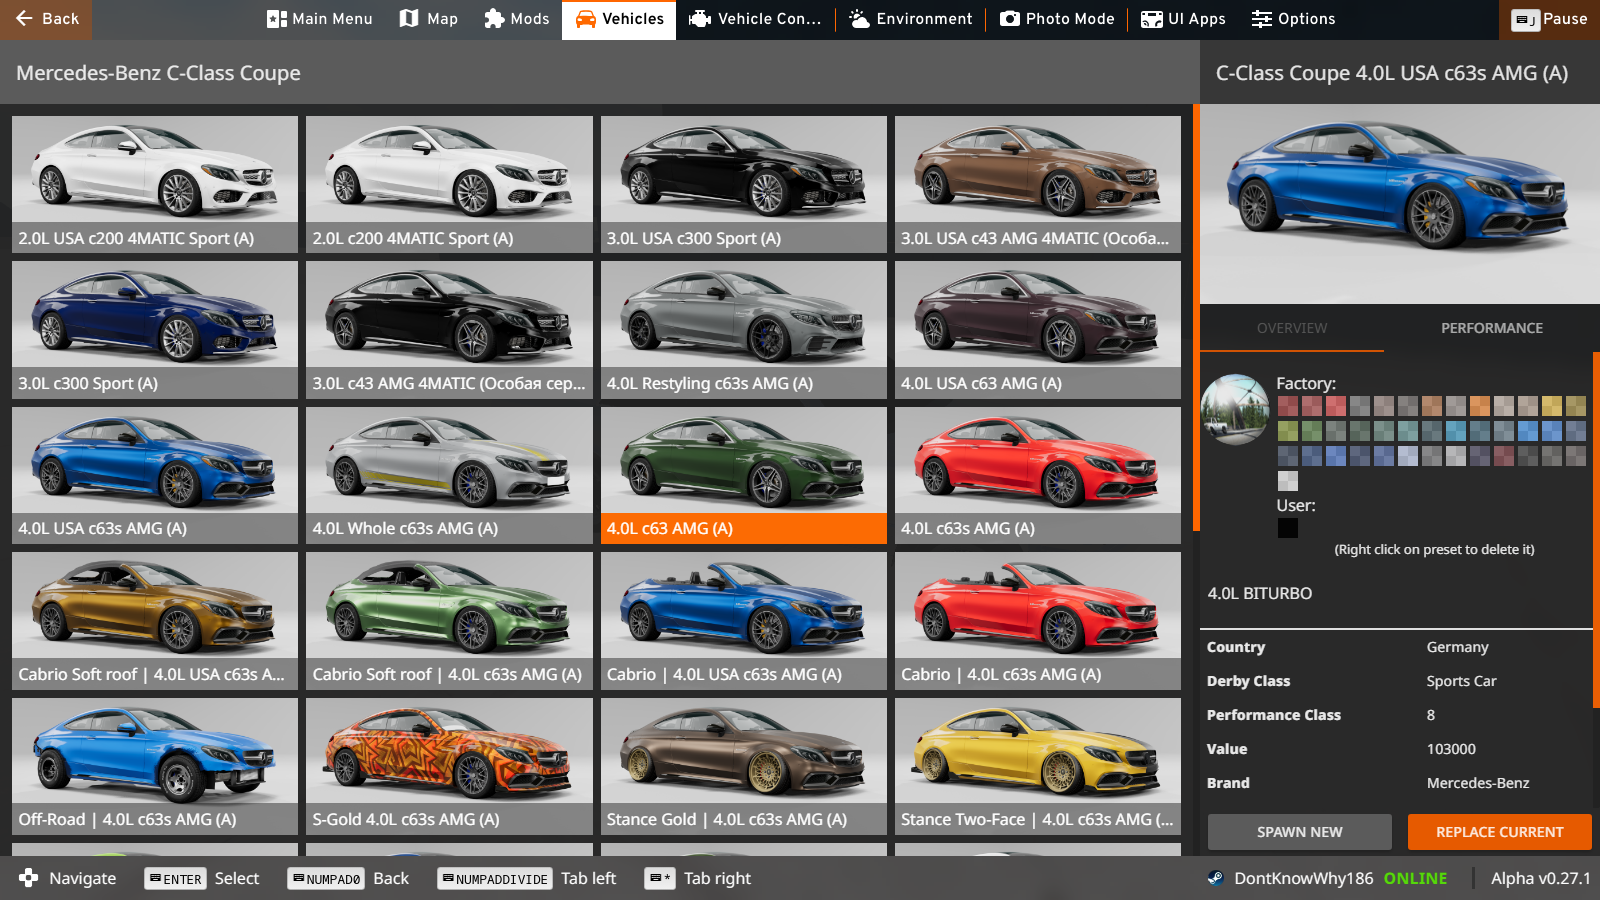1600x900 pixels.
Task: Select blue 4.0L USA c63s AMG (A)
Action: point(155,475)
